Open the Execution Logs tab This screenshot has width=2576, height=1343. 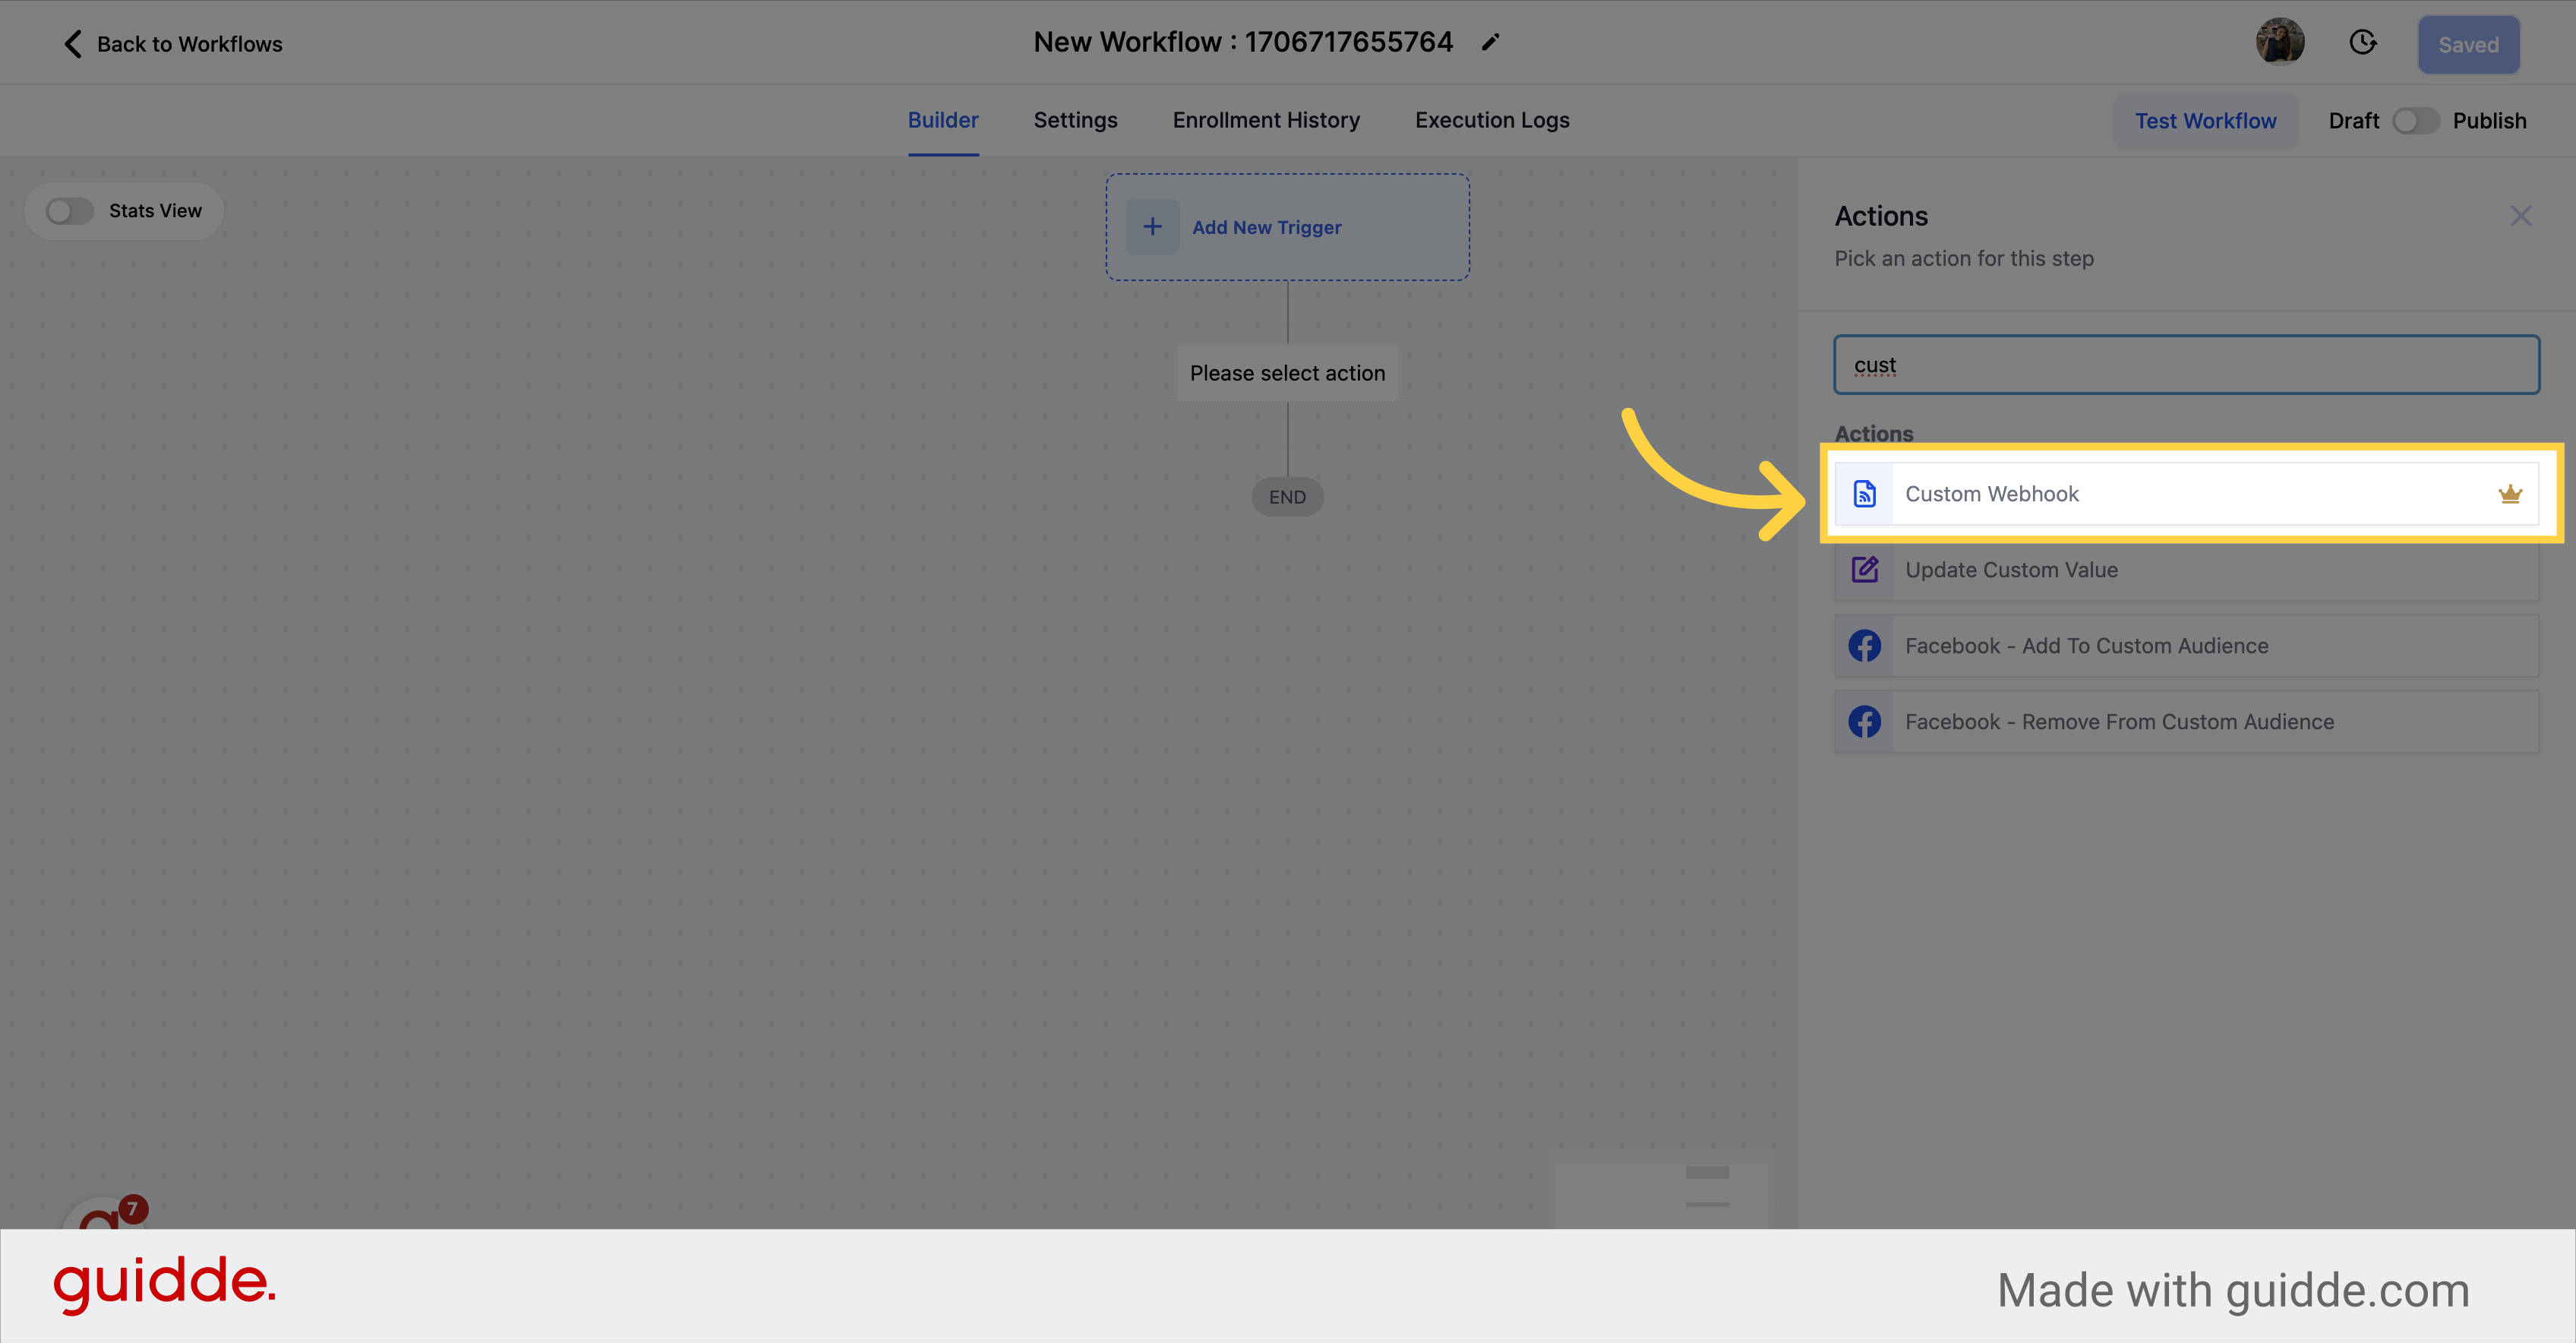click(1492, 120)
